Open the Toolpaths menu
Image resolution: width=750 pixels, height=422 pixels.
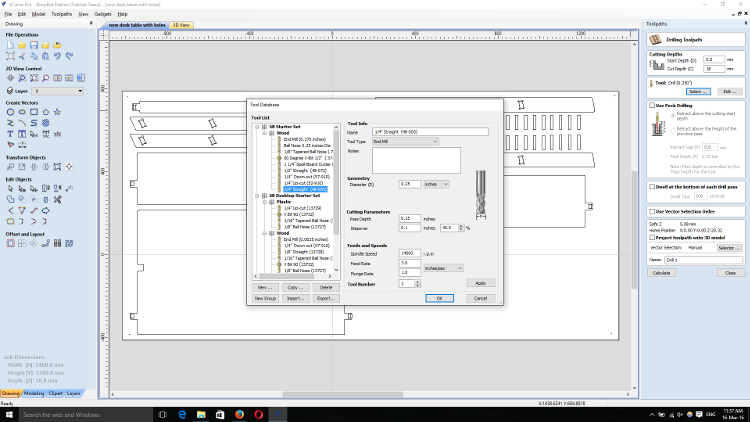61,15
